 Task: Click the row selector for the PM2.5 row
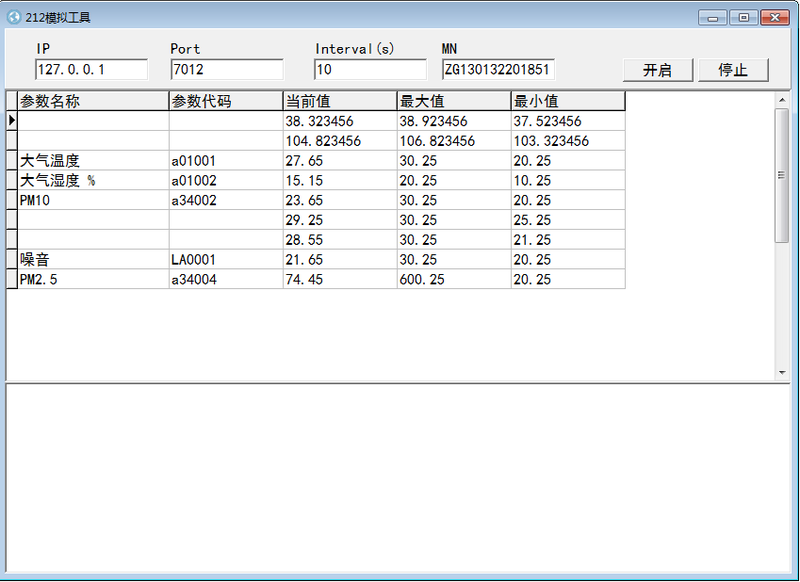(x=12, y=280)
